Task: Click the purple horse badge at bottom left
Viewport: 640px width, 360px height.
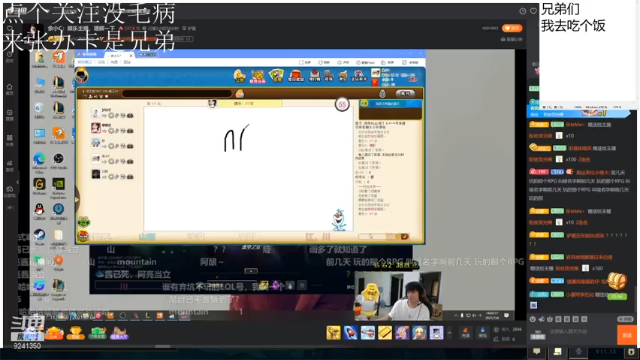Action: (x=119, y=333)
